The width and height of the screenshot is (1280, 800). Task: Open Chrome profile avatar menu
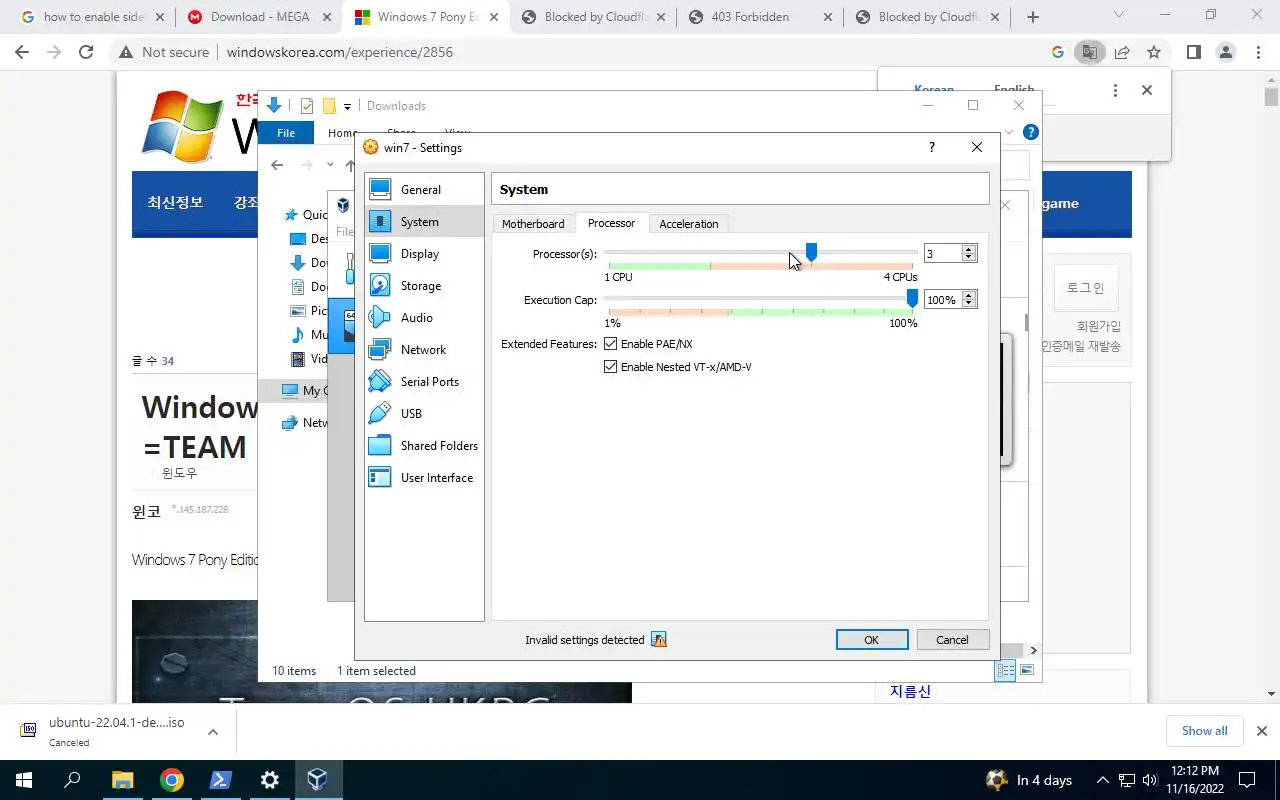(x=1225, y=52)
